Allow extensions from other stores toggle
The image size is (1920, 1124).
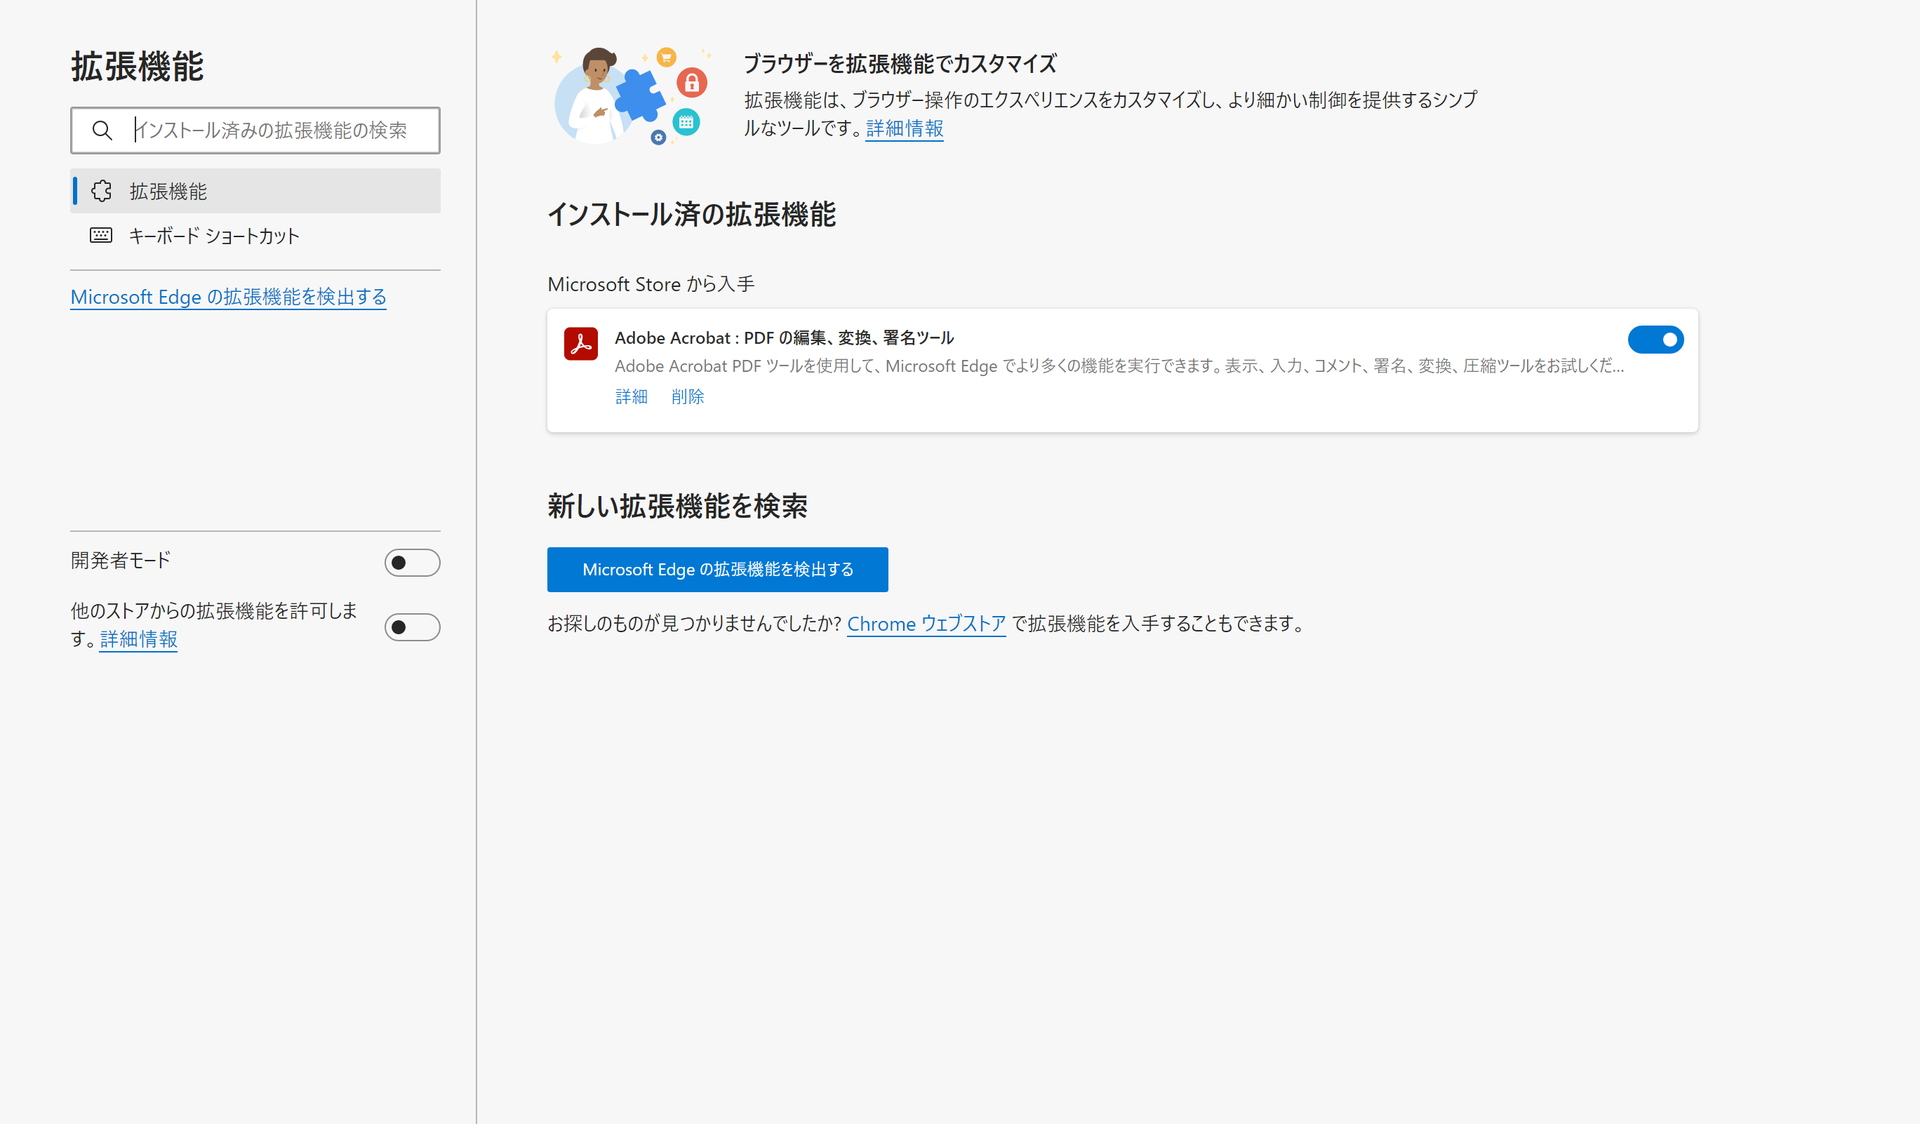(x=412, y=627)
